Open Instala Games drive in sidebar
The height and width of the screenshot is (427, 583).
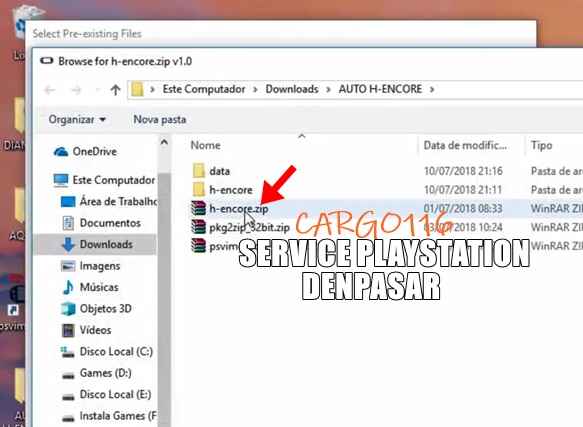pos(118,416)
